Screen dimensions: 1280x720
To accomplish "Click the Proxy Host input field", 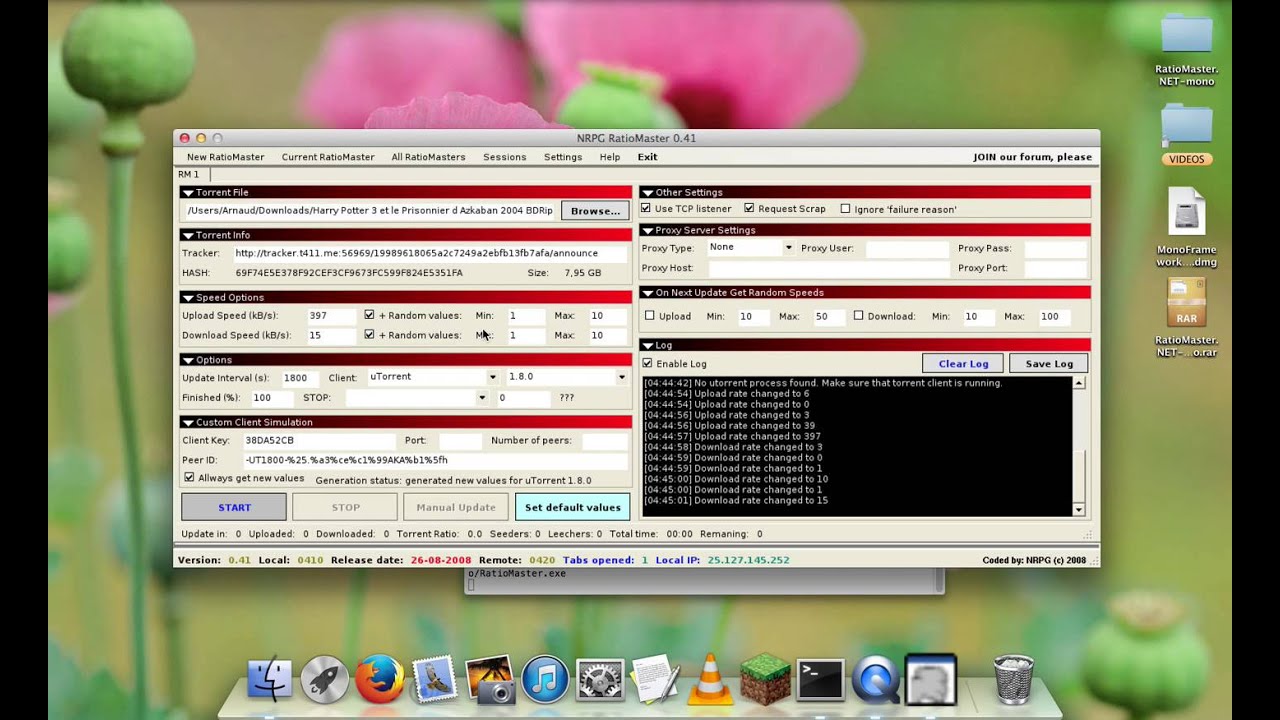I will tap(828, 268).
